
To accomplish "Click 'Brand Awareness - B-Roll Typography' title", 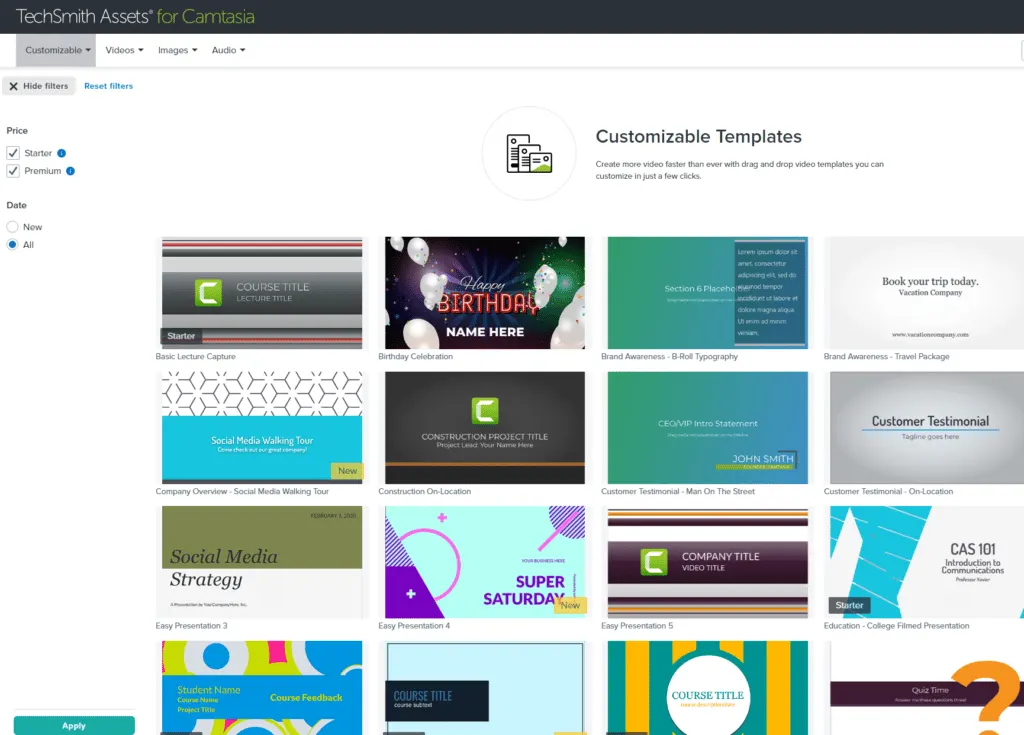I will [669, 357].
